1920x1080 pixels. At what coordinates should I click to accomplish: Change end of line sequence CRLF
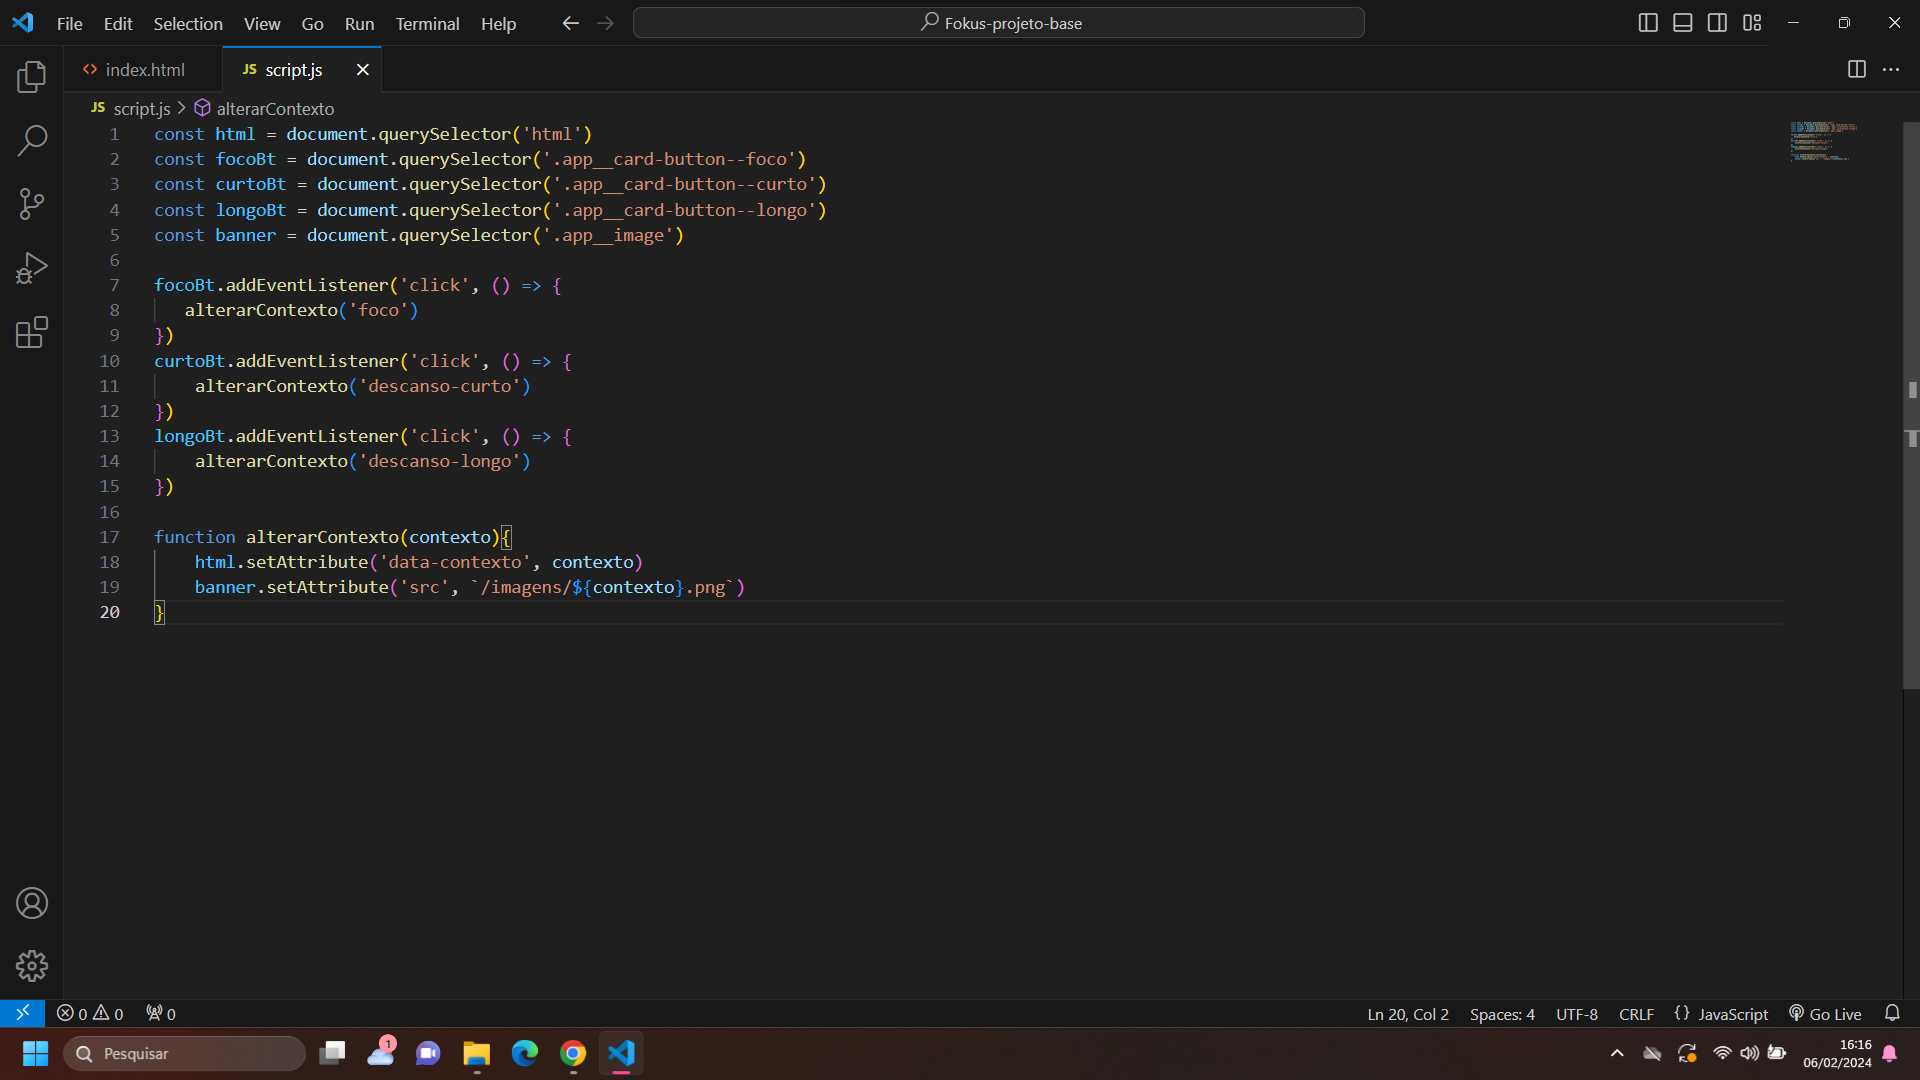pyautogui.click(x=1636, y=1014)
